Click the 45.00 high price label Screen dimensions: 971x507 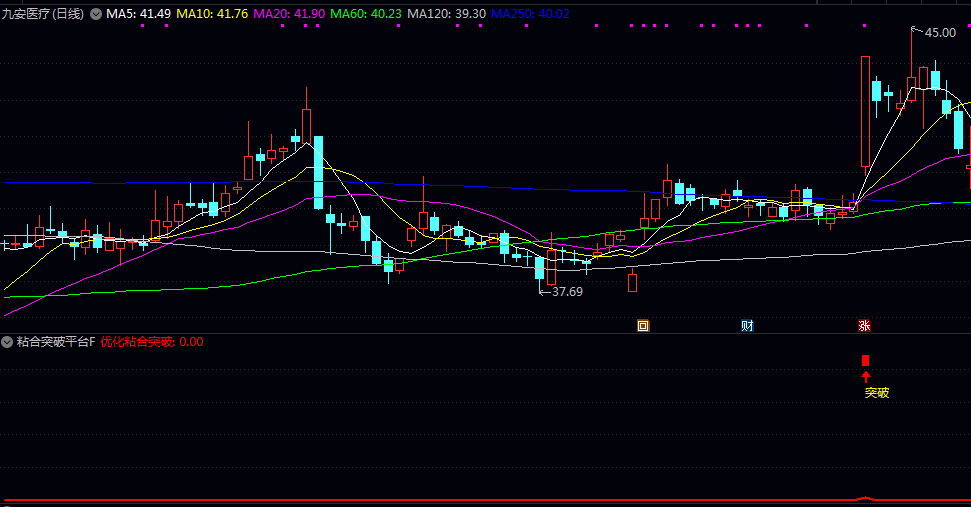pos(940,33)
